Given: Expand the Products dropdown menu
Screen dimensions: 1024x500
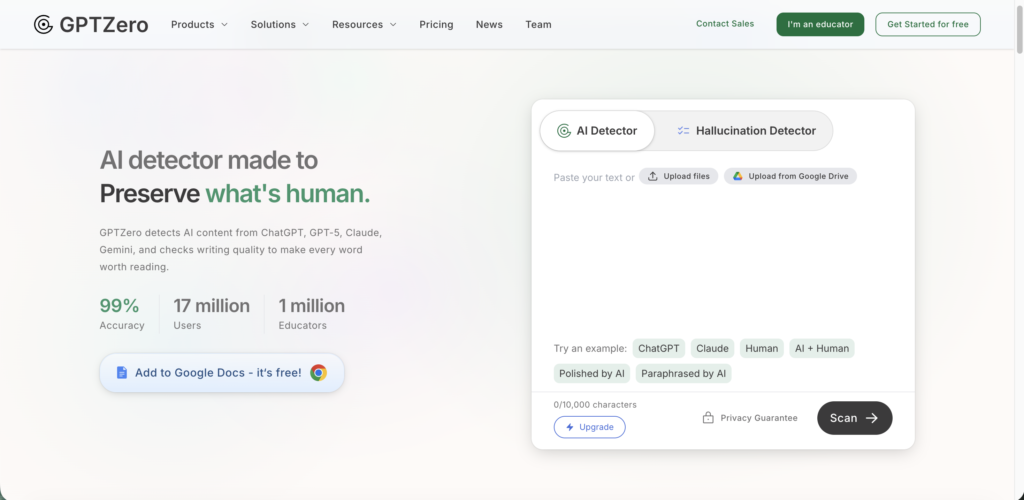Looking at the screenshot, I should pyautogui.click(x=199, y=25).
